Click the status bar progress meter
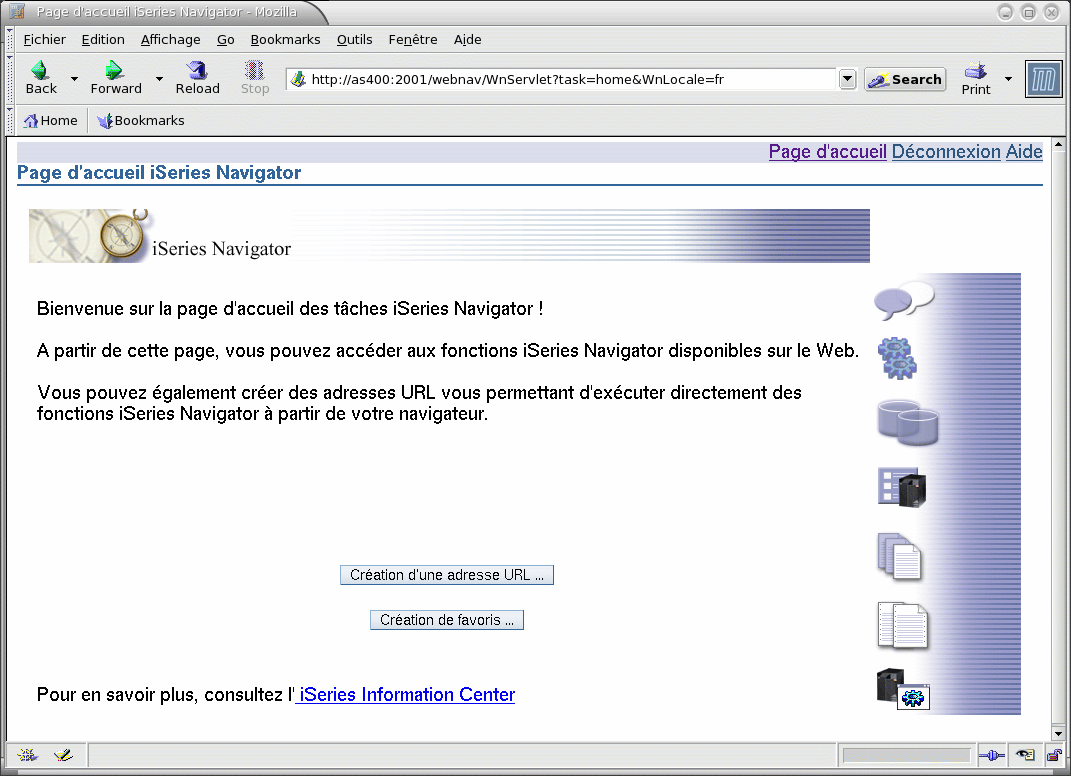The width and height of the screenshot is (1071, 776). coord(906,755)
